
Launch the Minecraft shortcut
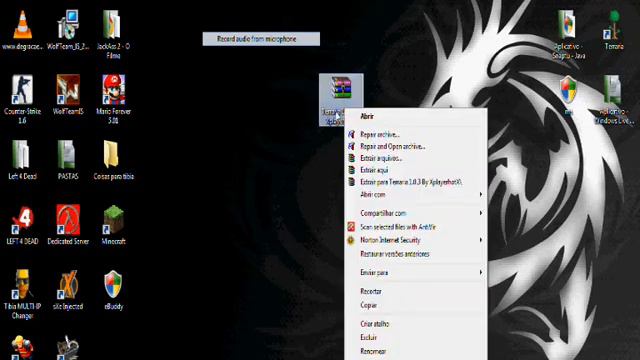click(x=113, y=220)
